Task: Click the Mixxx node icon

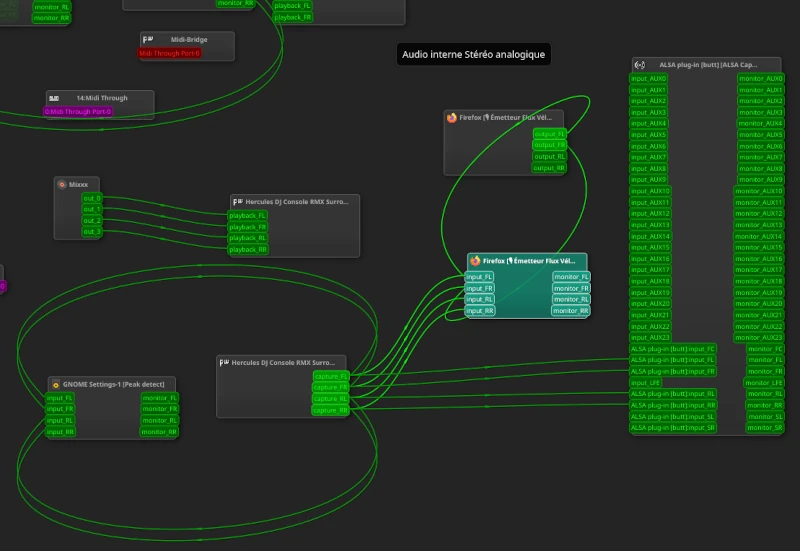Action: [62, 185]
